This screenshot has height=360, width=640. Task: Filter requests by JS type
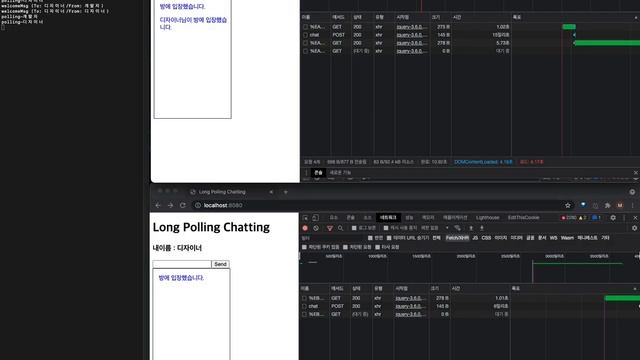coord(475,238)
